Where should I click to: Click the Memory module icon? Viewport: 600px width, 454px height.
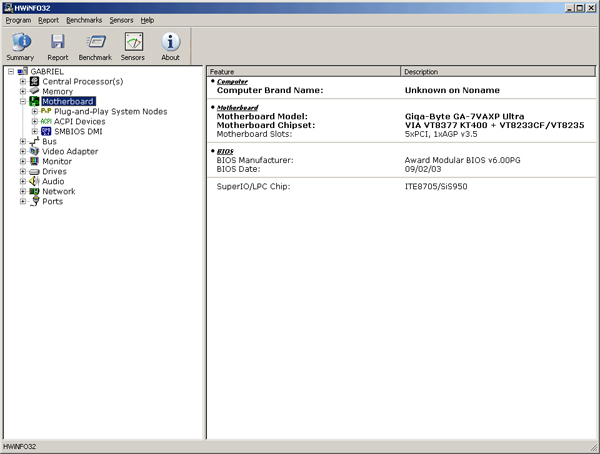click(34, 91)
